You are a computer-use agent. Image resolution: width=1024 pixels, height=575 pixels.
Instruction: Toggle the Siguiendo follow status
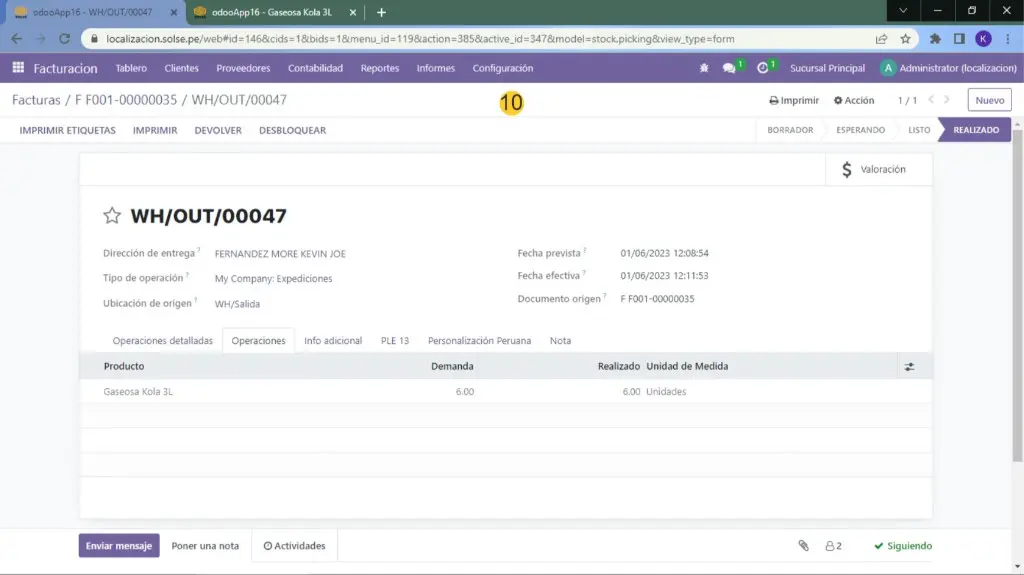[x=902, y=546]
